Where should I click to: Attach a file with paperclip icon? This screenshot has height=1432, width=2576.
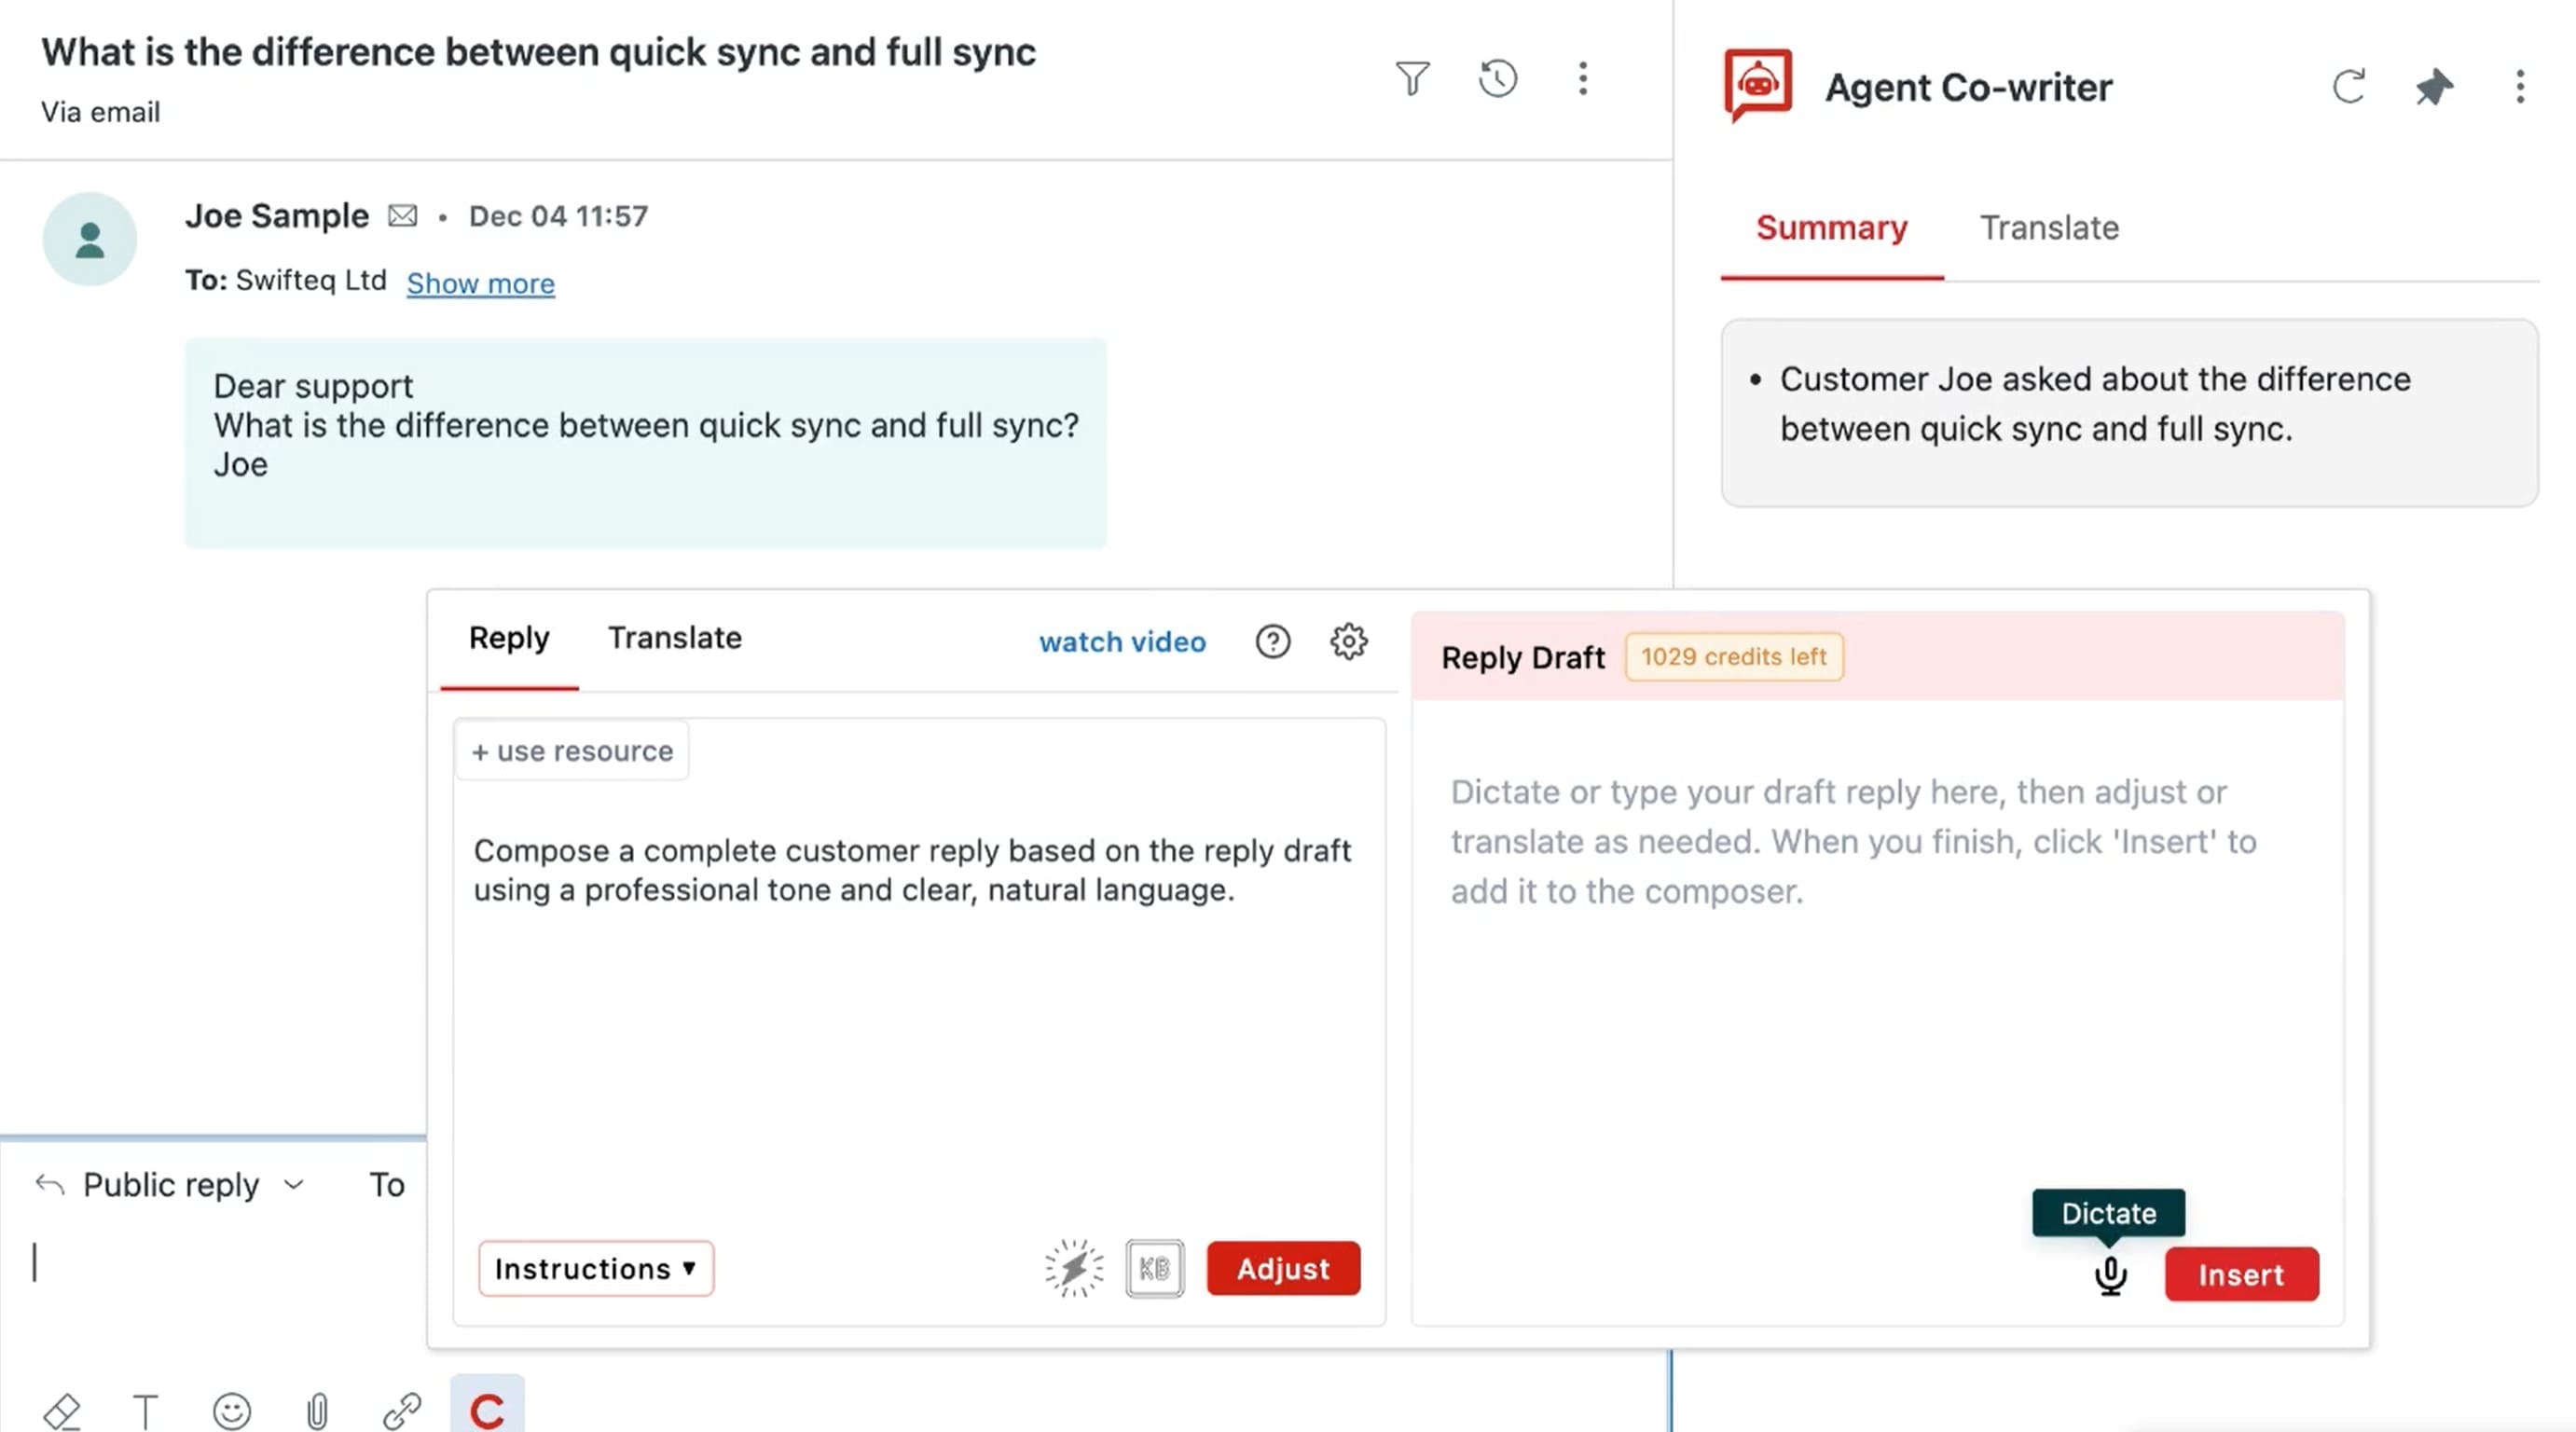(316, 1411)
